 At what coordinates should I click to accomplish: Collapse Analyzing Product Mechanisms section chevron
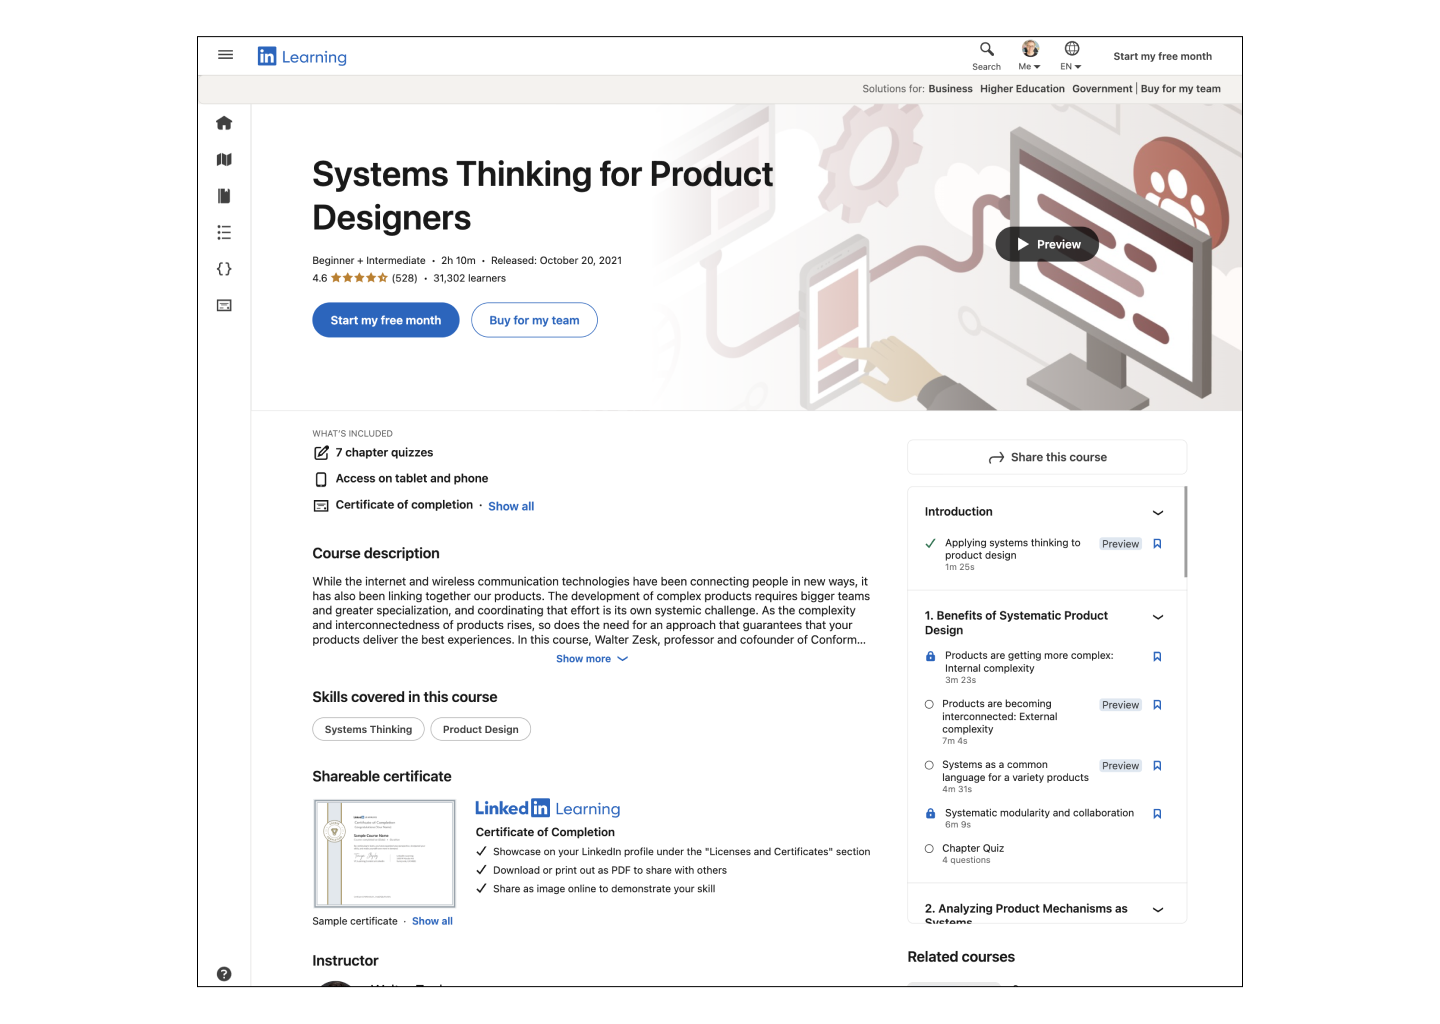click(x=1158, y=910)
